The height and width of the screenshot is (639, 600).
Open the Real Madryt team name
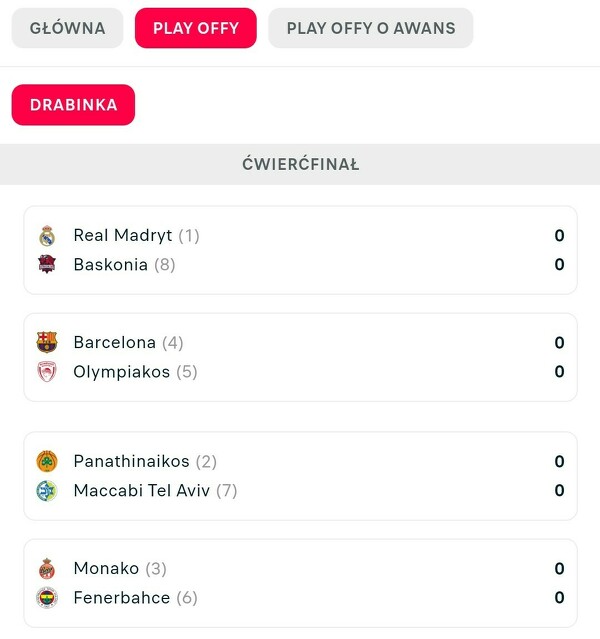(x=123, y=236)
